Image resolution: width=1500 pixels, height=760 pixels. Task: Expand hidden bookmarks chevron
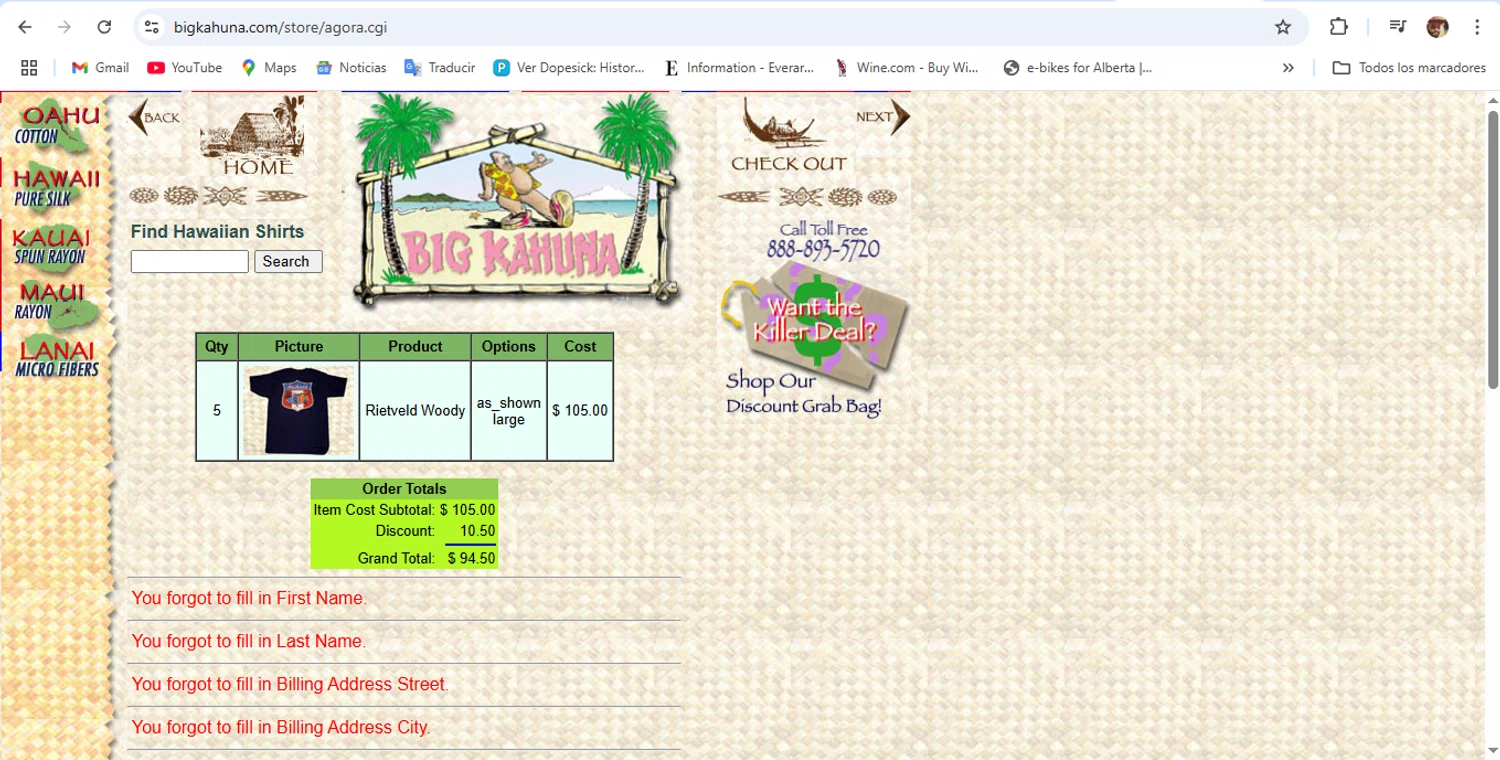1288,68
